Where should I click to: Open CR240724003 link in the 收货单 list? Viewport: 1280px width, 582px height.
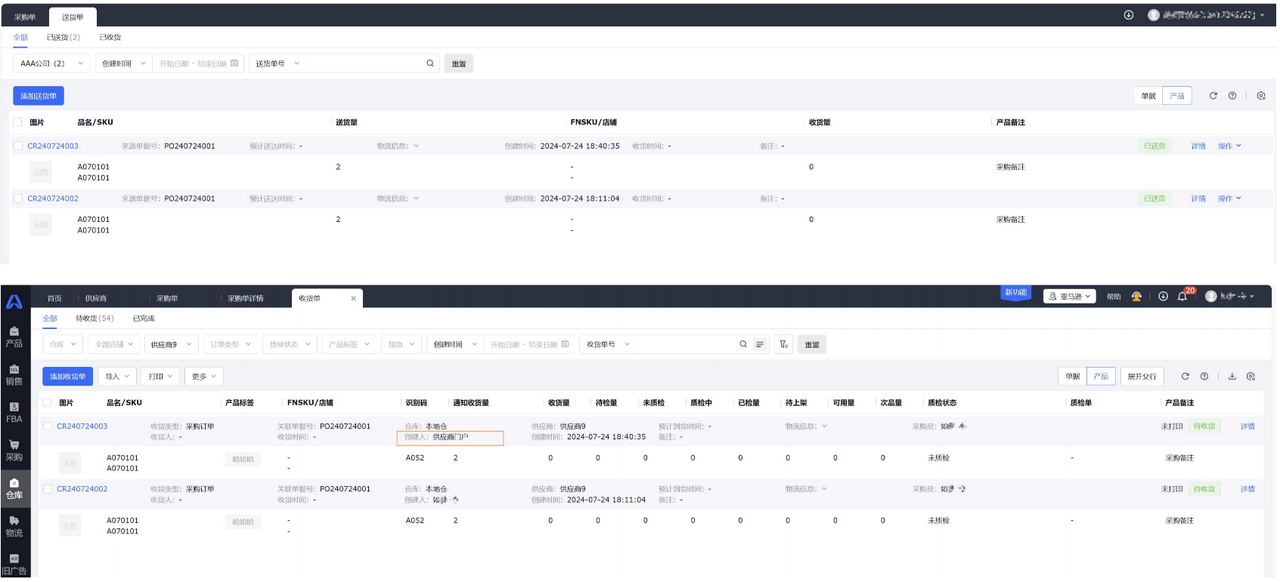tap(82, 426)
